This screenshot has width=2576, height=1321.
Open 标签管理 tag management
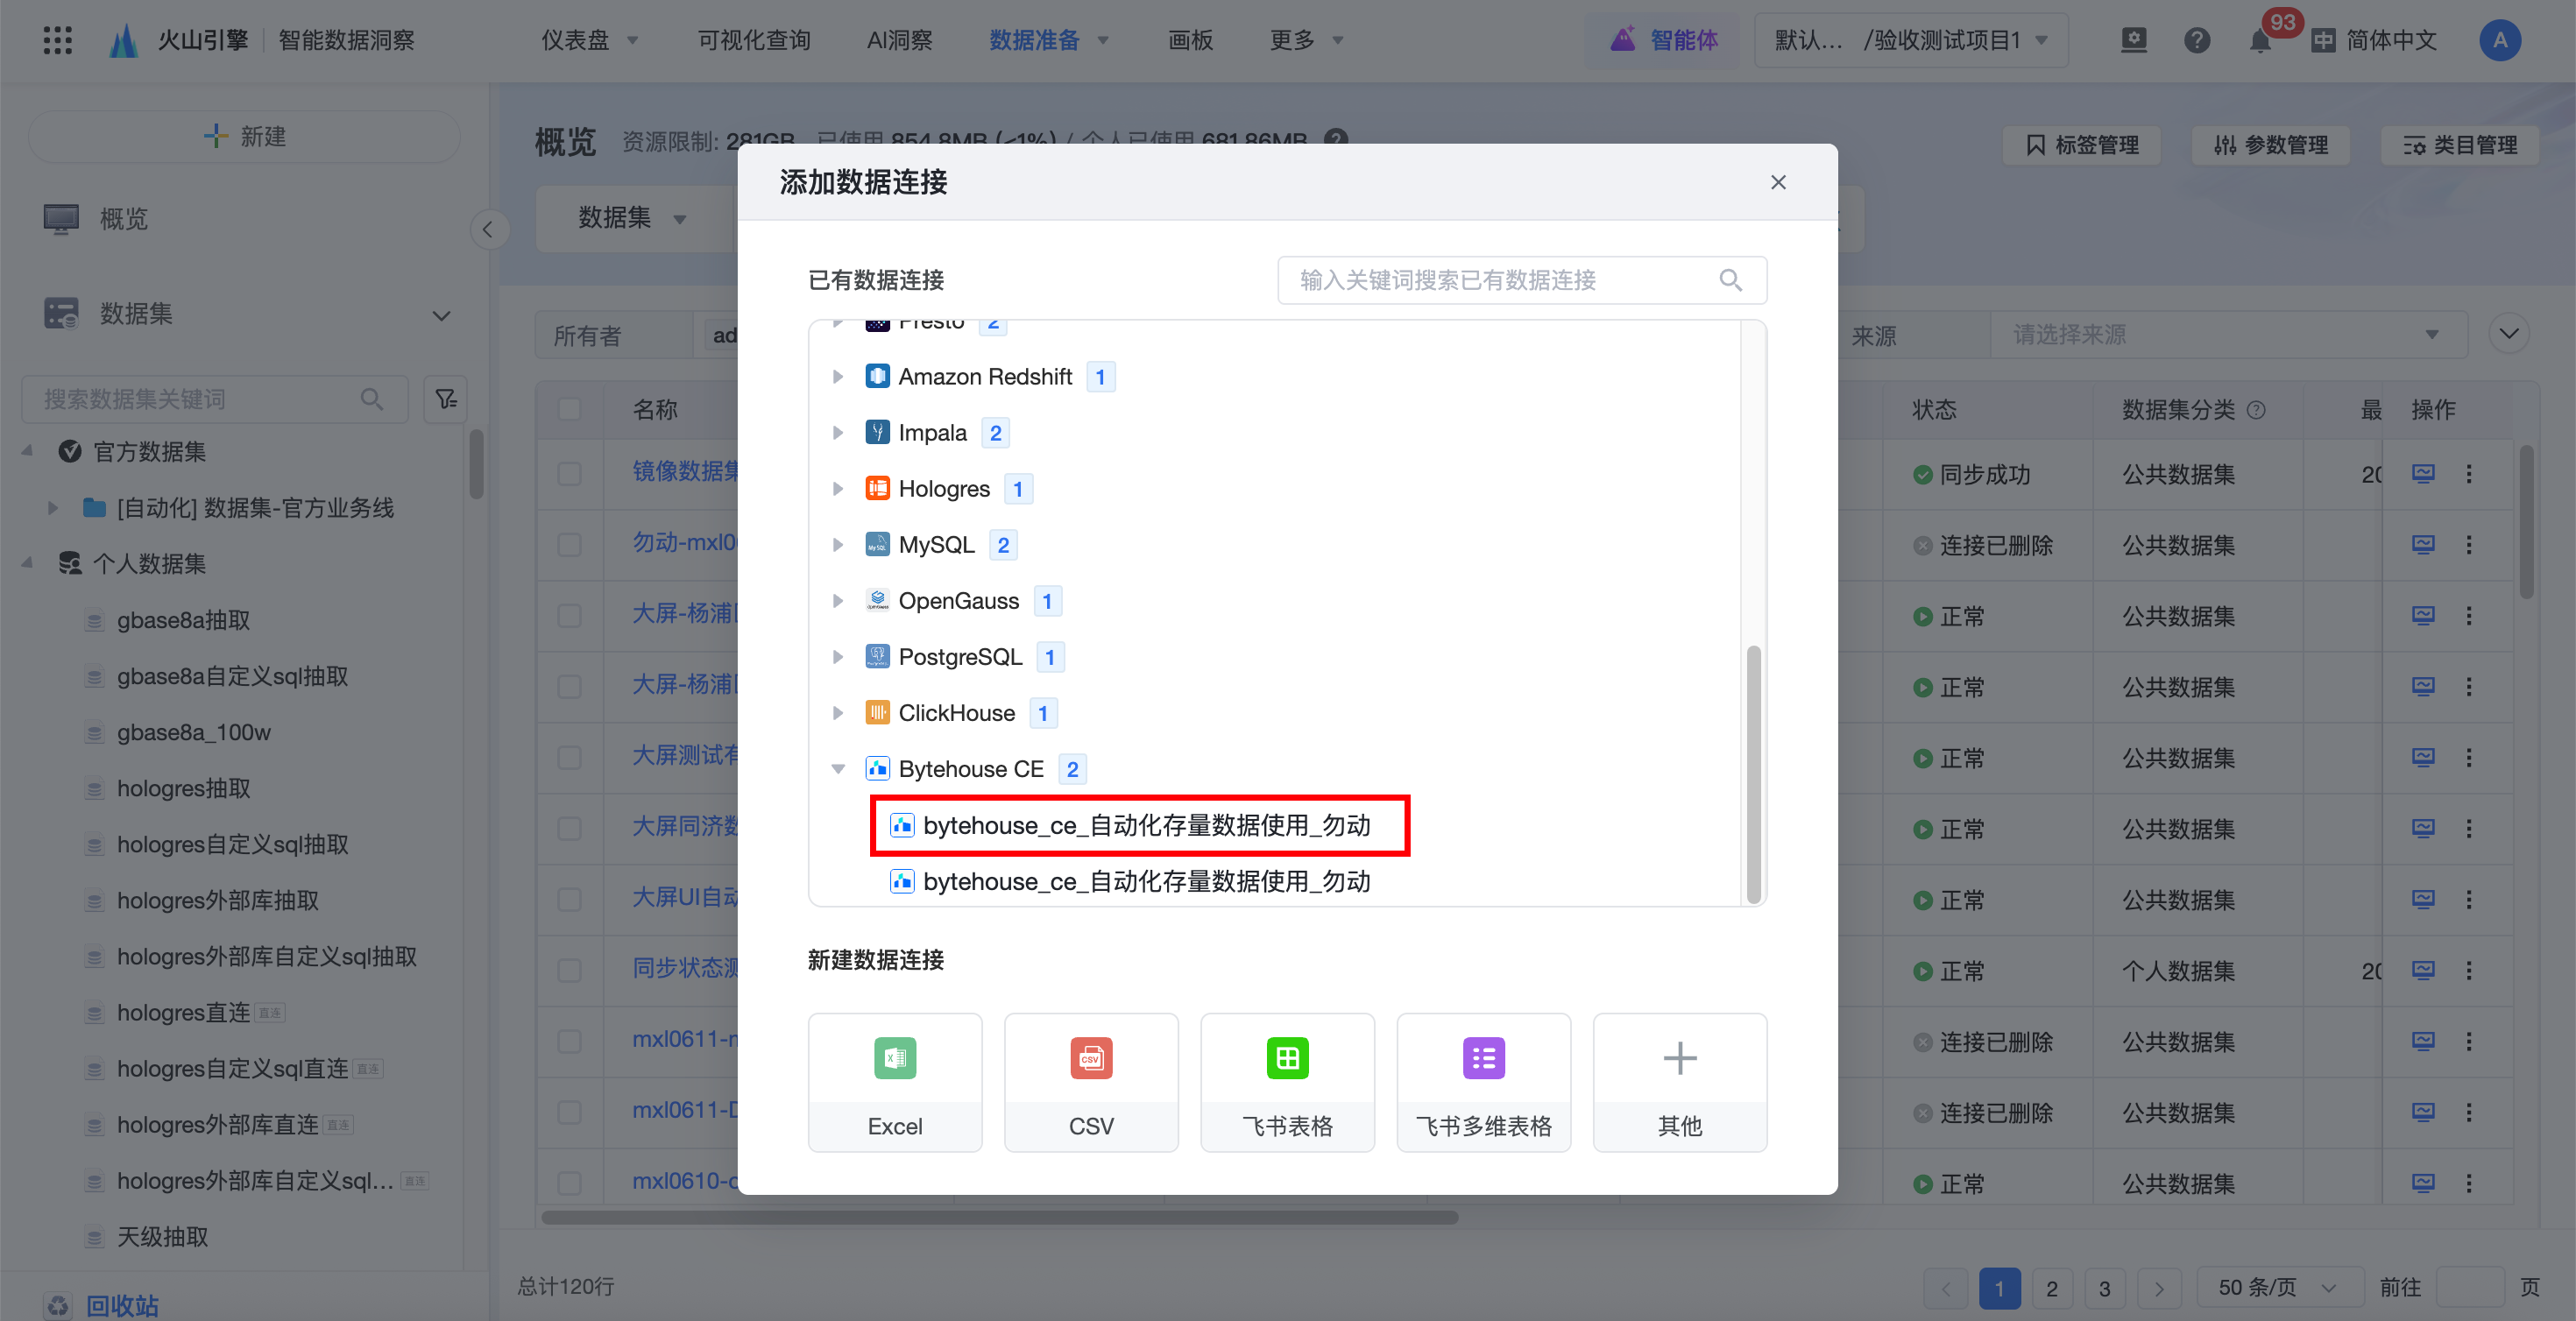pos(2082,145)
